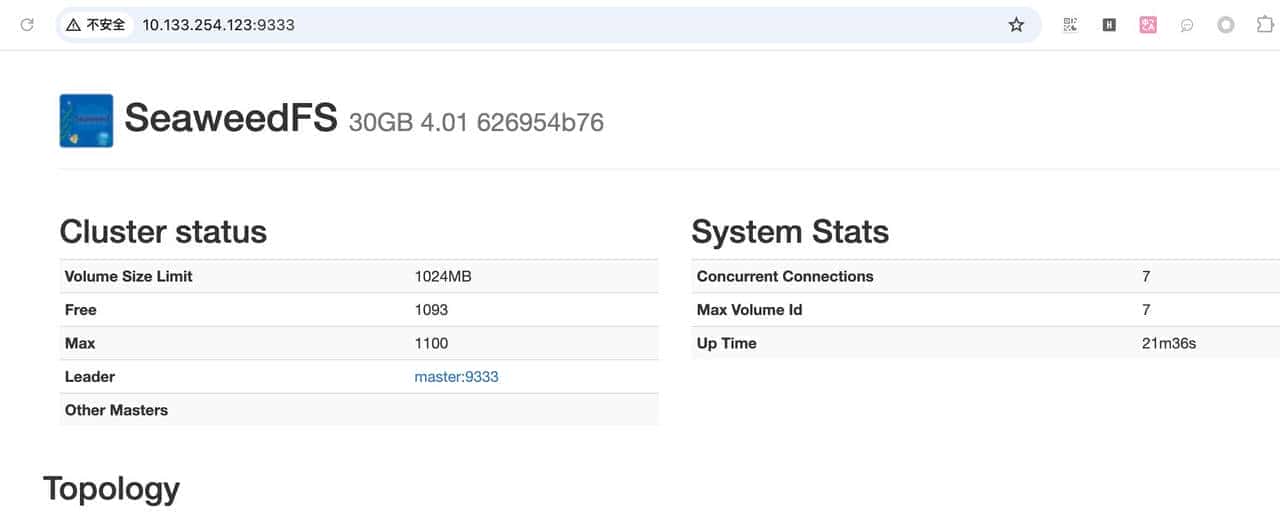
Task: Reload the page with the refresh icon
Action: coord(27,25)
